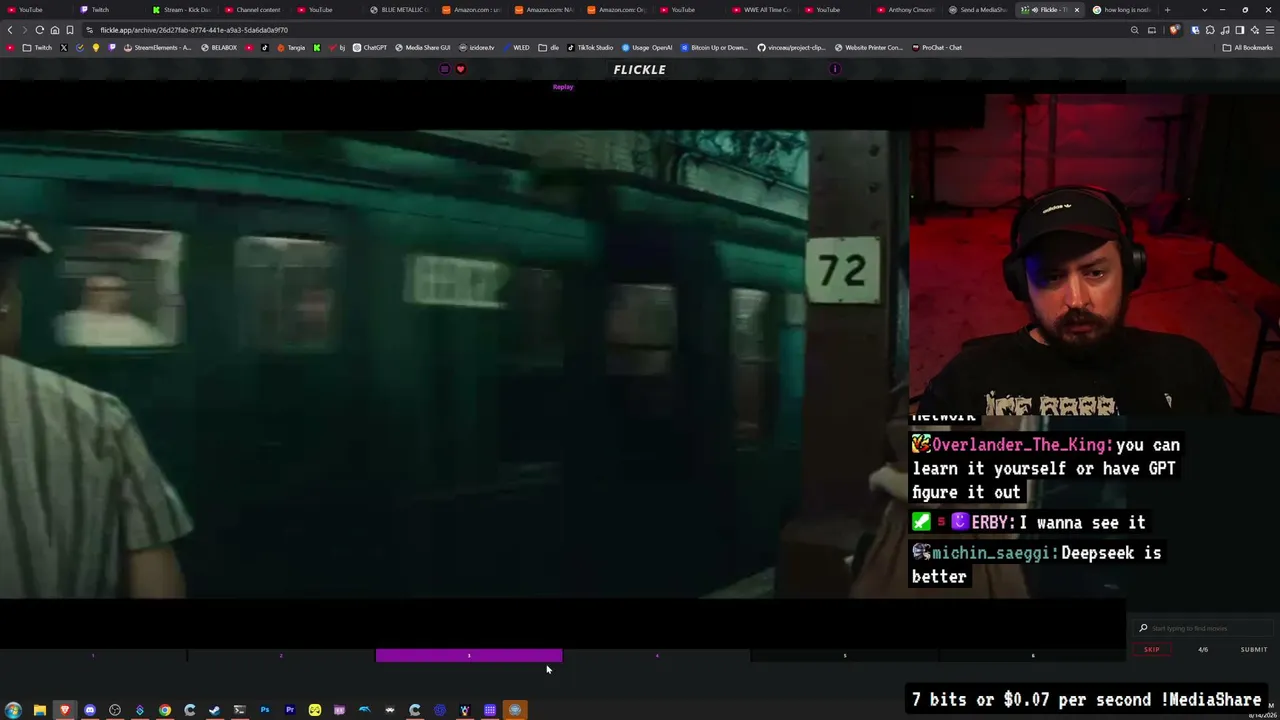Switch to WWE All Time tab
This screenshot has height=720, width=1280.
[x=762, y=10]
